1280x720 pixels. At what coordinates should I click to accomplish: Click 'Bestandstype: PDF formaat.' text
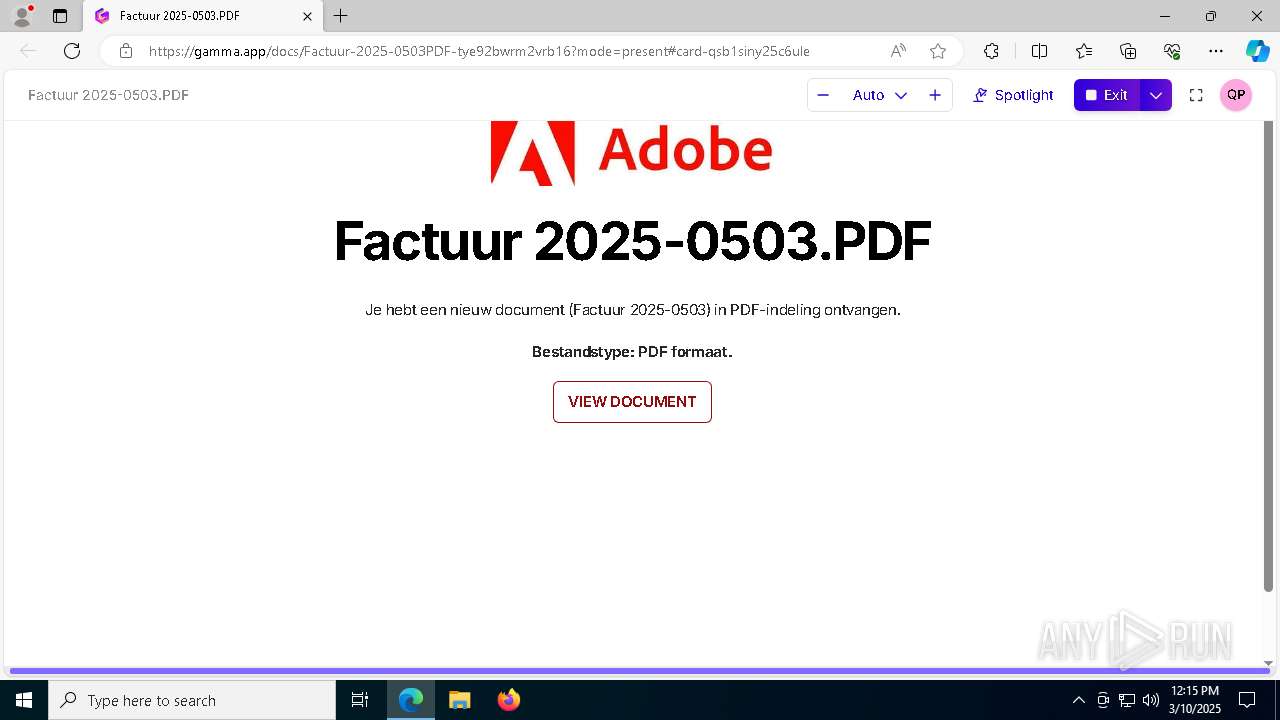click(632, 352)
